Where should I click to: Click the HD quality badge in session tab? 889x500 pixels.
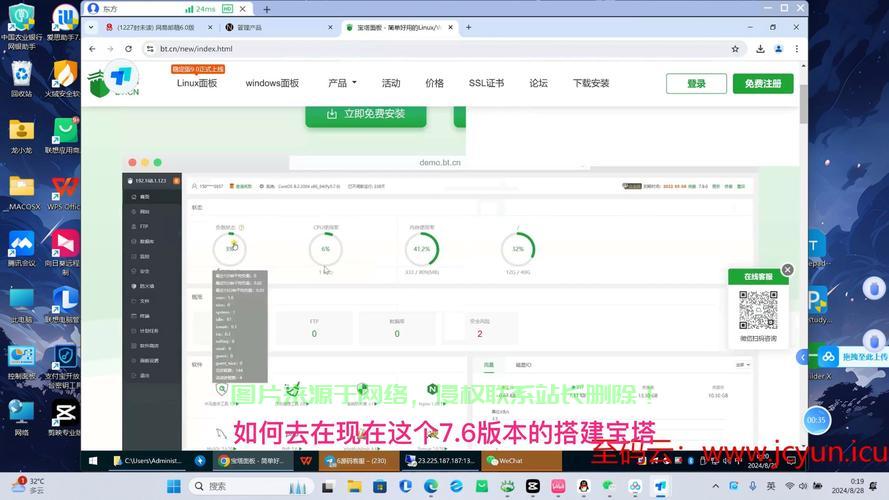227,9
